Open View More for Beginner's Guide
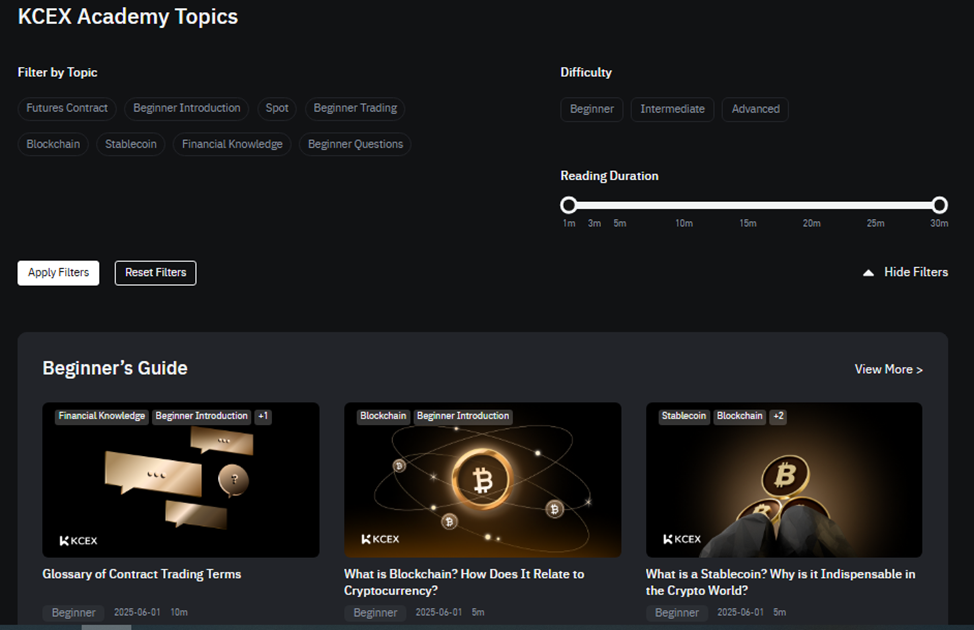The width and height of the screenshot is (974, 630). pyautogui.click(x=888, y=370)
